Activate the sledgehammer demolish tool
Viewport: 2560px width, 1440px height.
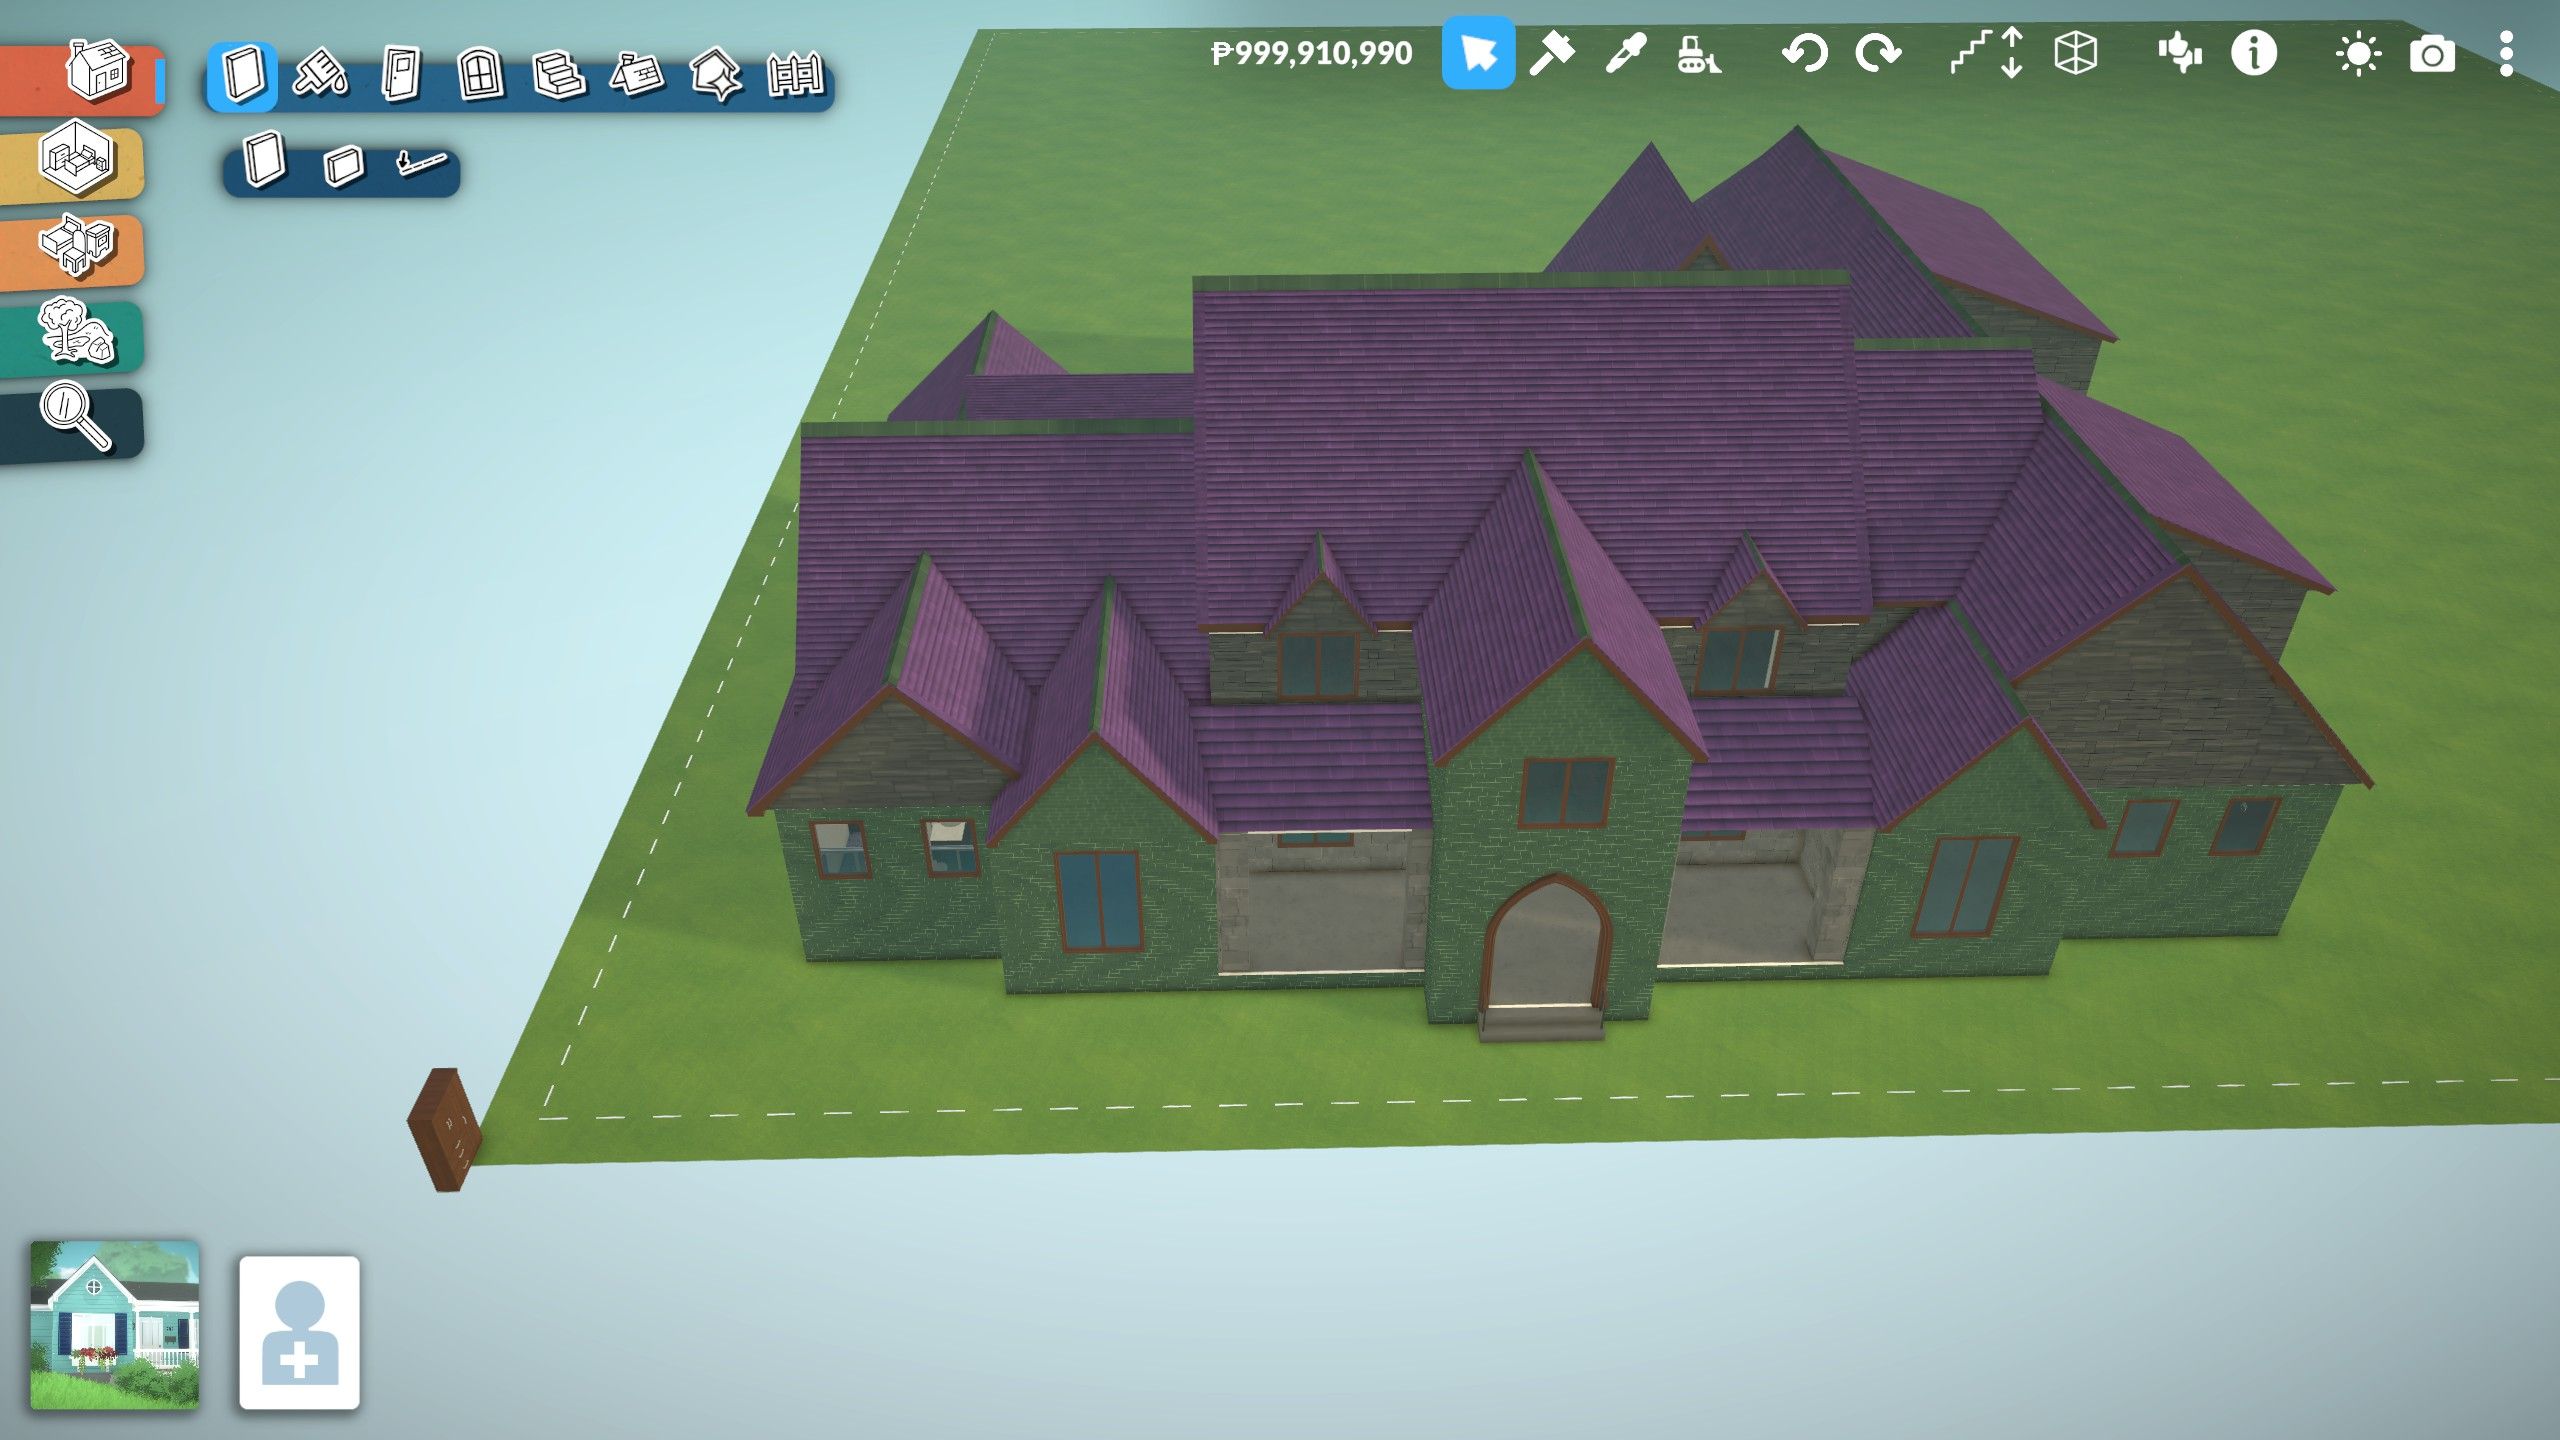point(1552,53)
